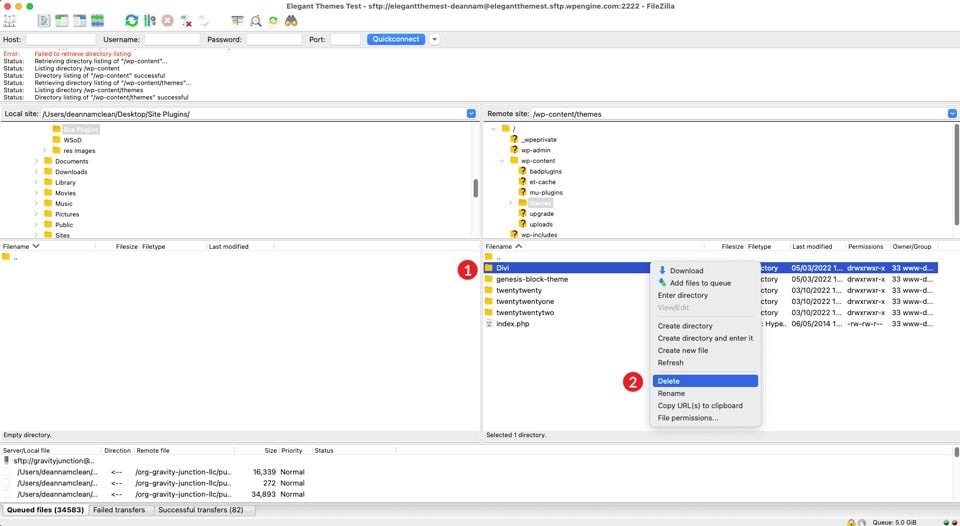The width and height of the screenshot is (960, 526).
Task: Click the Synchronized browsing icon
Action: pyautogui.click(x=273, y=20)
